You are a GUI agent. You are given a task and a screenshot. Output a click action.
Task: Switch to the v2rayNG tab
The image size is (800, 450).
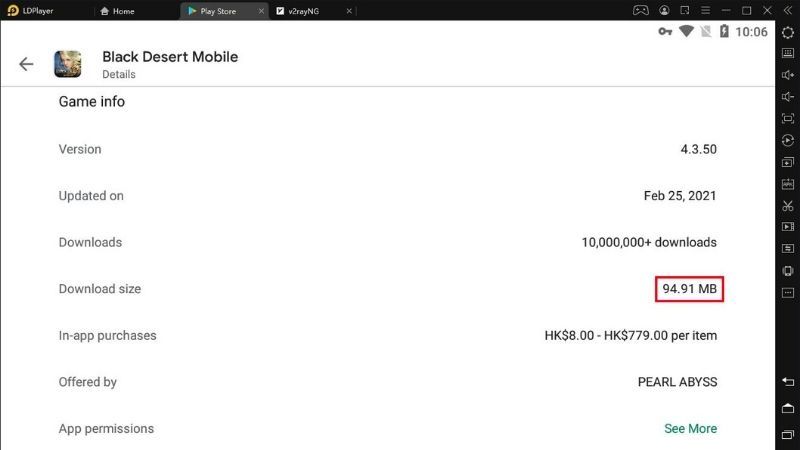click(x=300, y=11)
